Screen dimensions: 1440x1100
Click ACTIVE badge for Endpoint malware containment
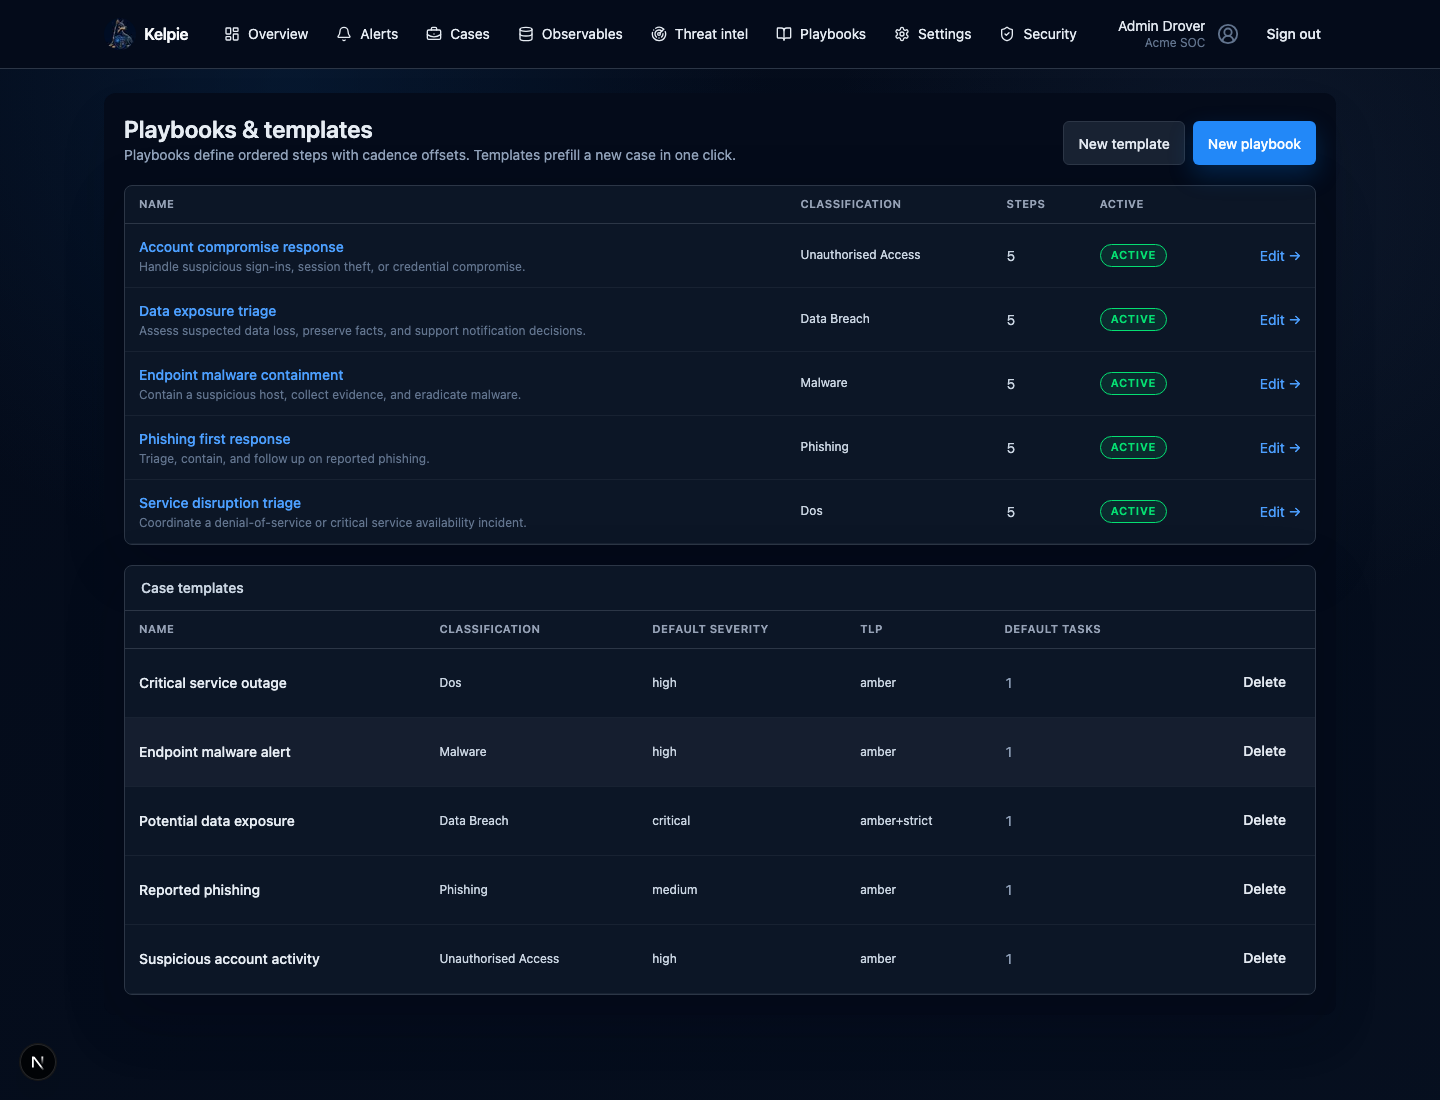tap(1133, 383)
